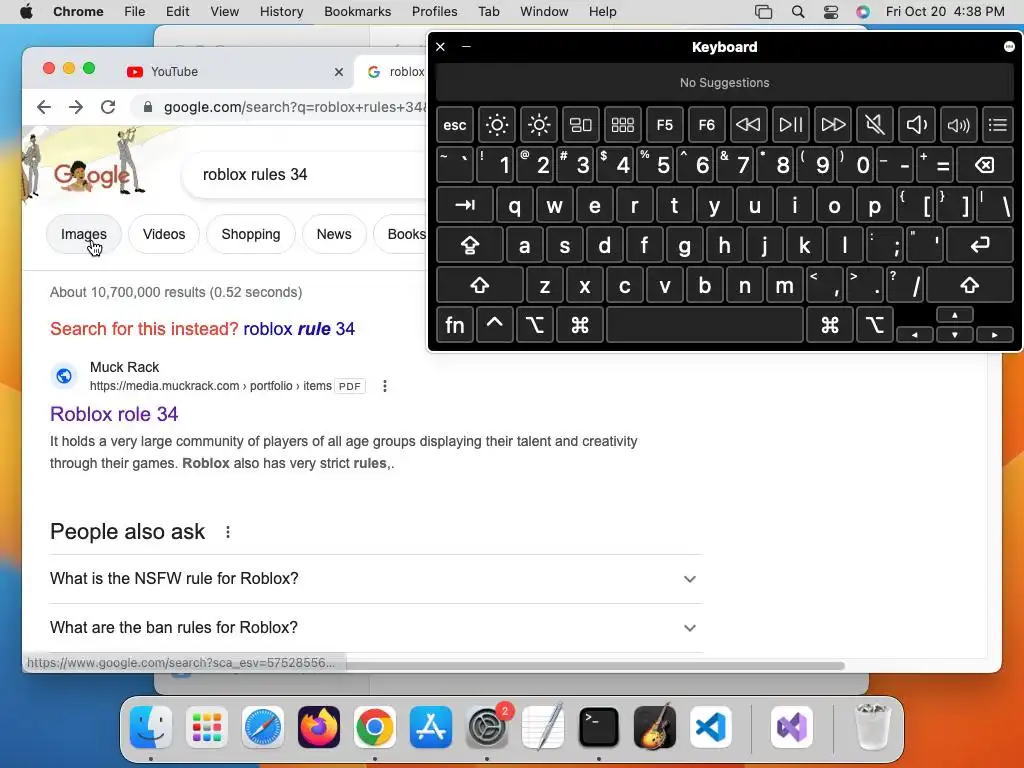Expand What is the NSFW rule for Roblox
Image resolution: width=1024 pixels, height=768 pixels.
coord(376,579)
